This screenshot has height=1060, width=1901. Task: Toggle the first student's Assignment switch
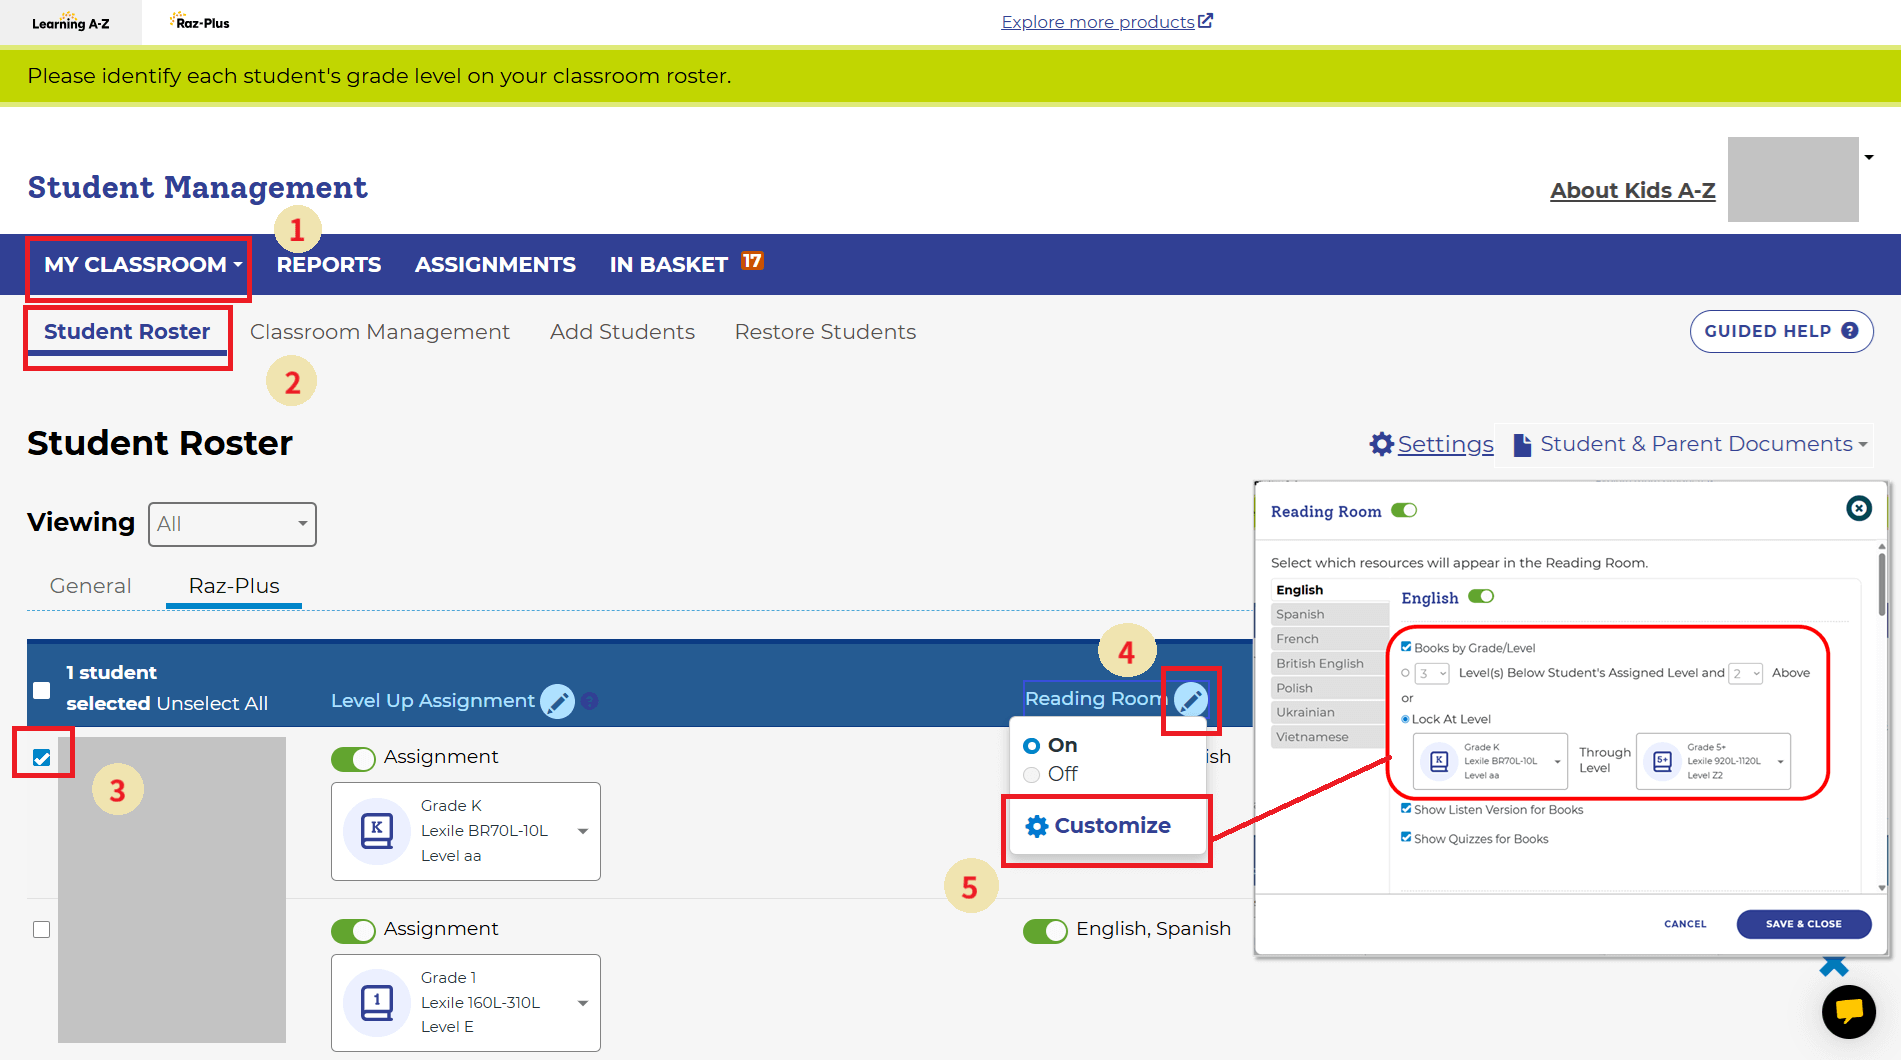(x=353, y=759)
